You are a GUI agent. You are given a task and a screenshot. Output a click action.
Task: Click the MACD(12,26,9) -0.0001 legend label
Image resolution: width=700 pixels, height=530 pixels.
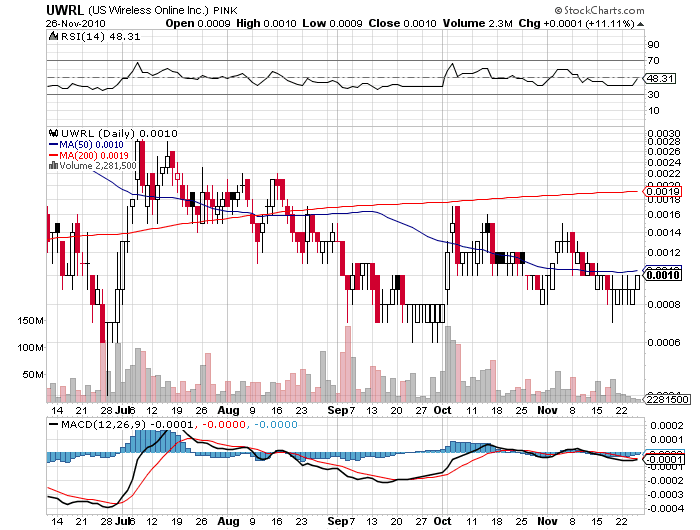[x=127, y=424]
